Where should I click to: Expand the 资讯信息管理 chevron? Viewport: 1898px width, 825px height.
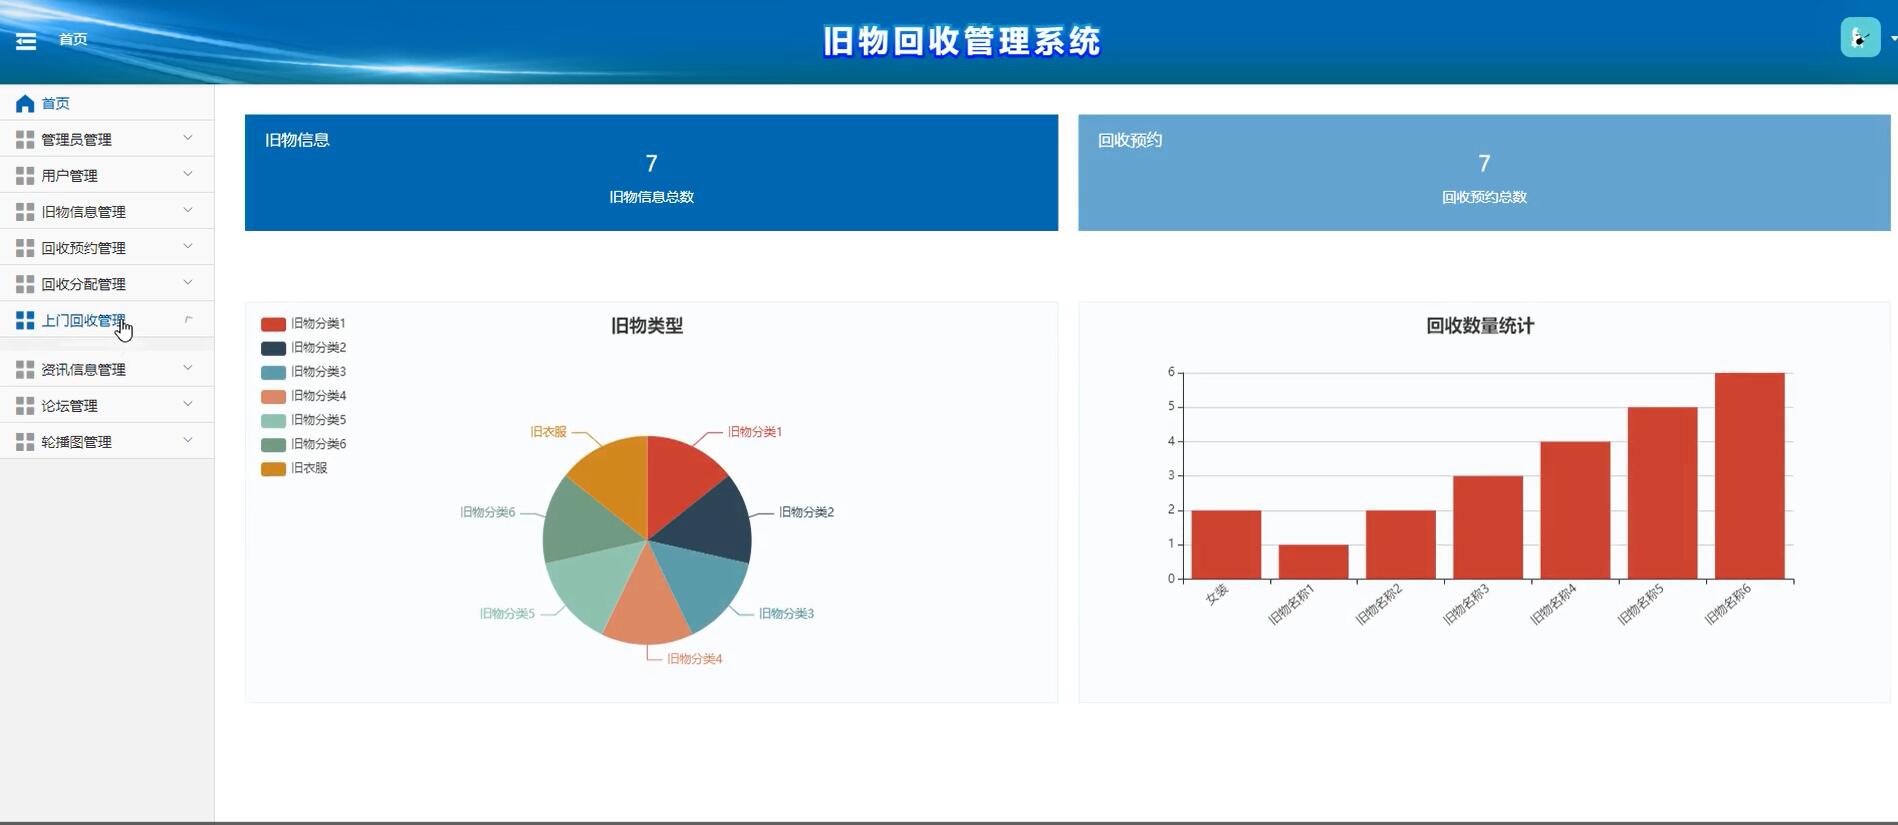click(x=187, y=368)
